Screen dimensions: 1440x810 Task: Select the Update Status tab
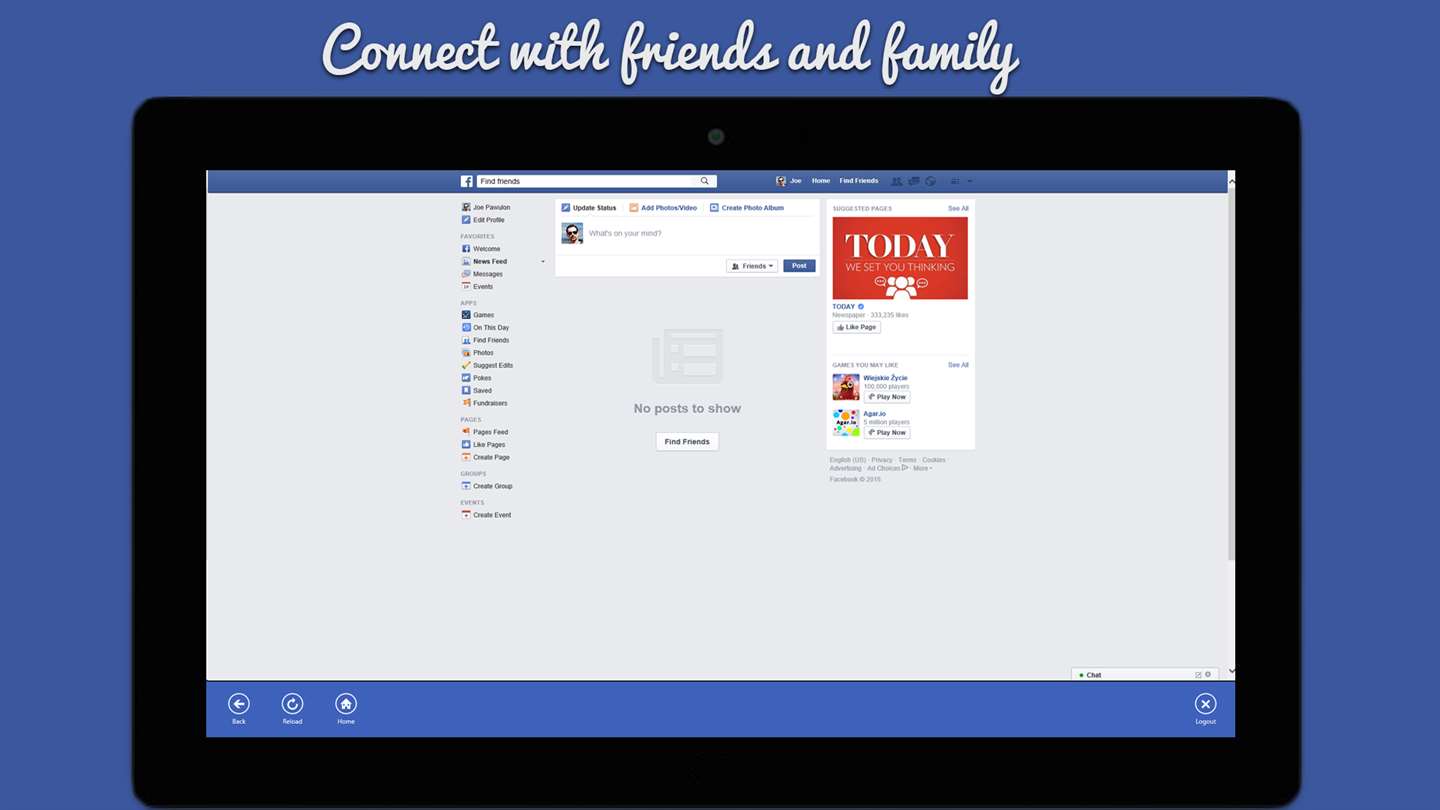pyautogui.click(x=589, y=208)
